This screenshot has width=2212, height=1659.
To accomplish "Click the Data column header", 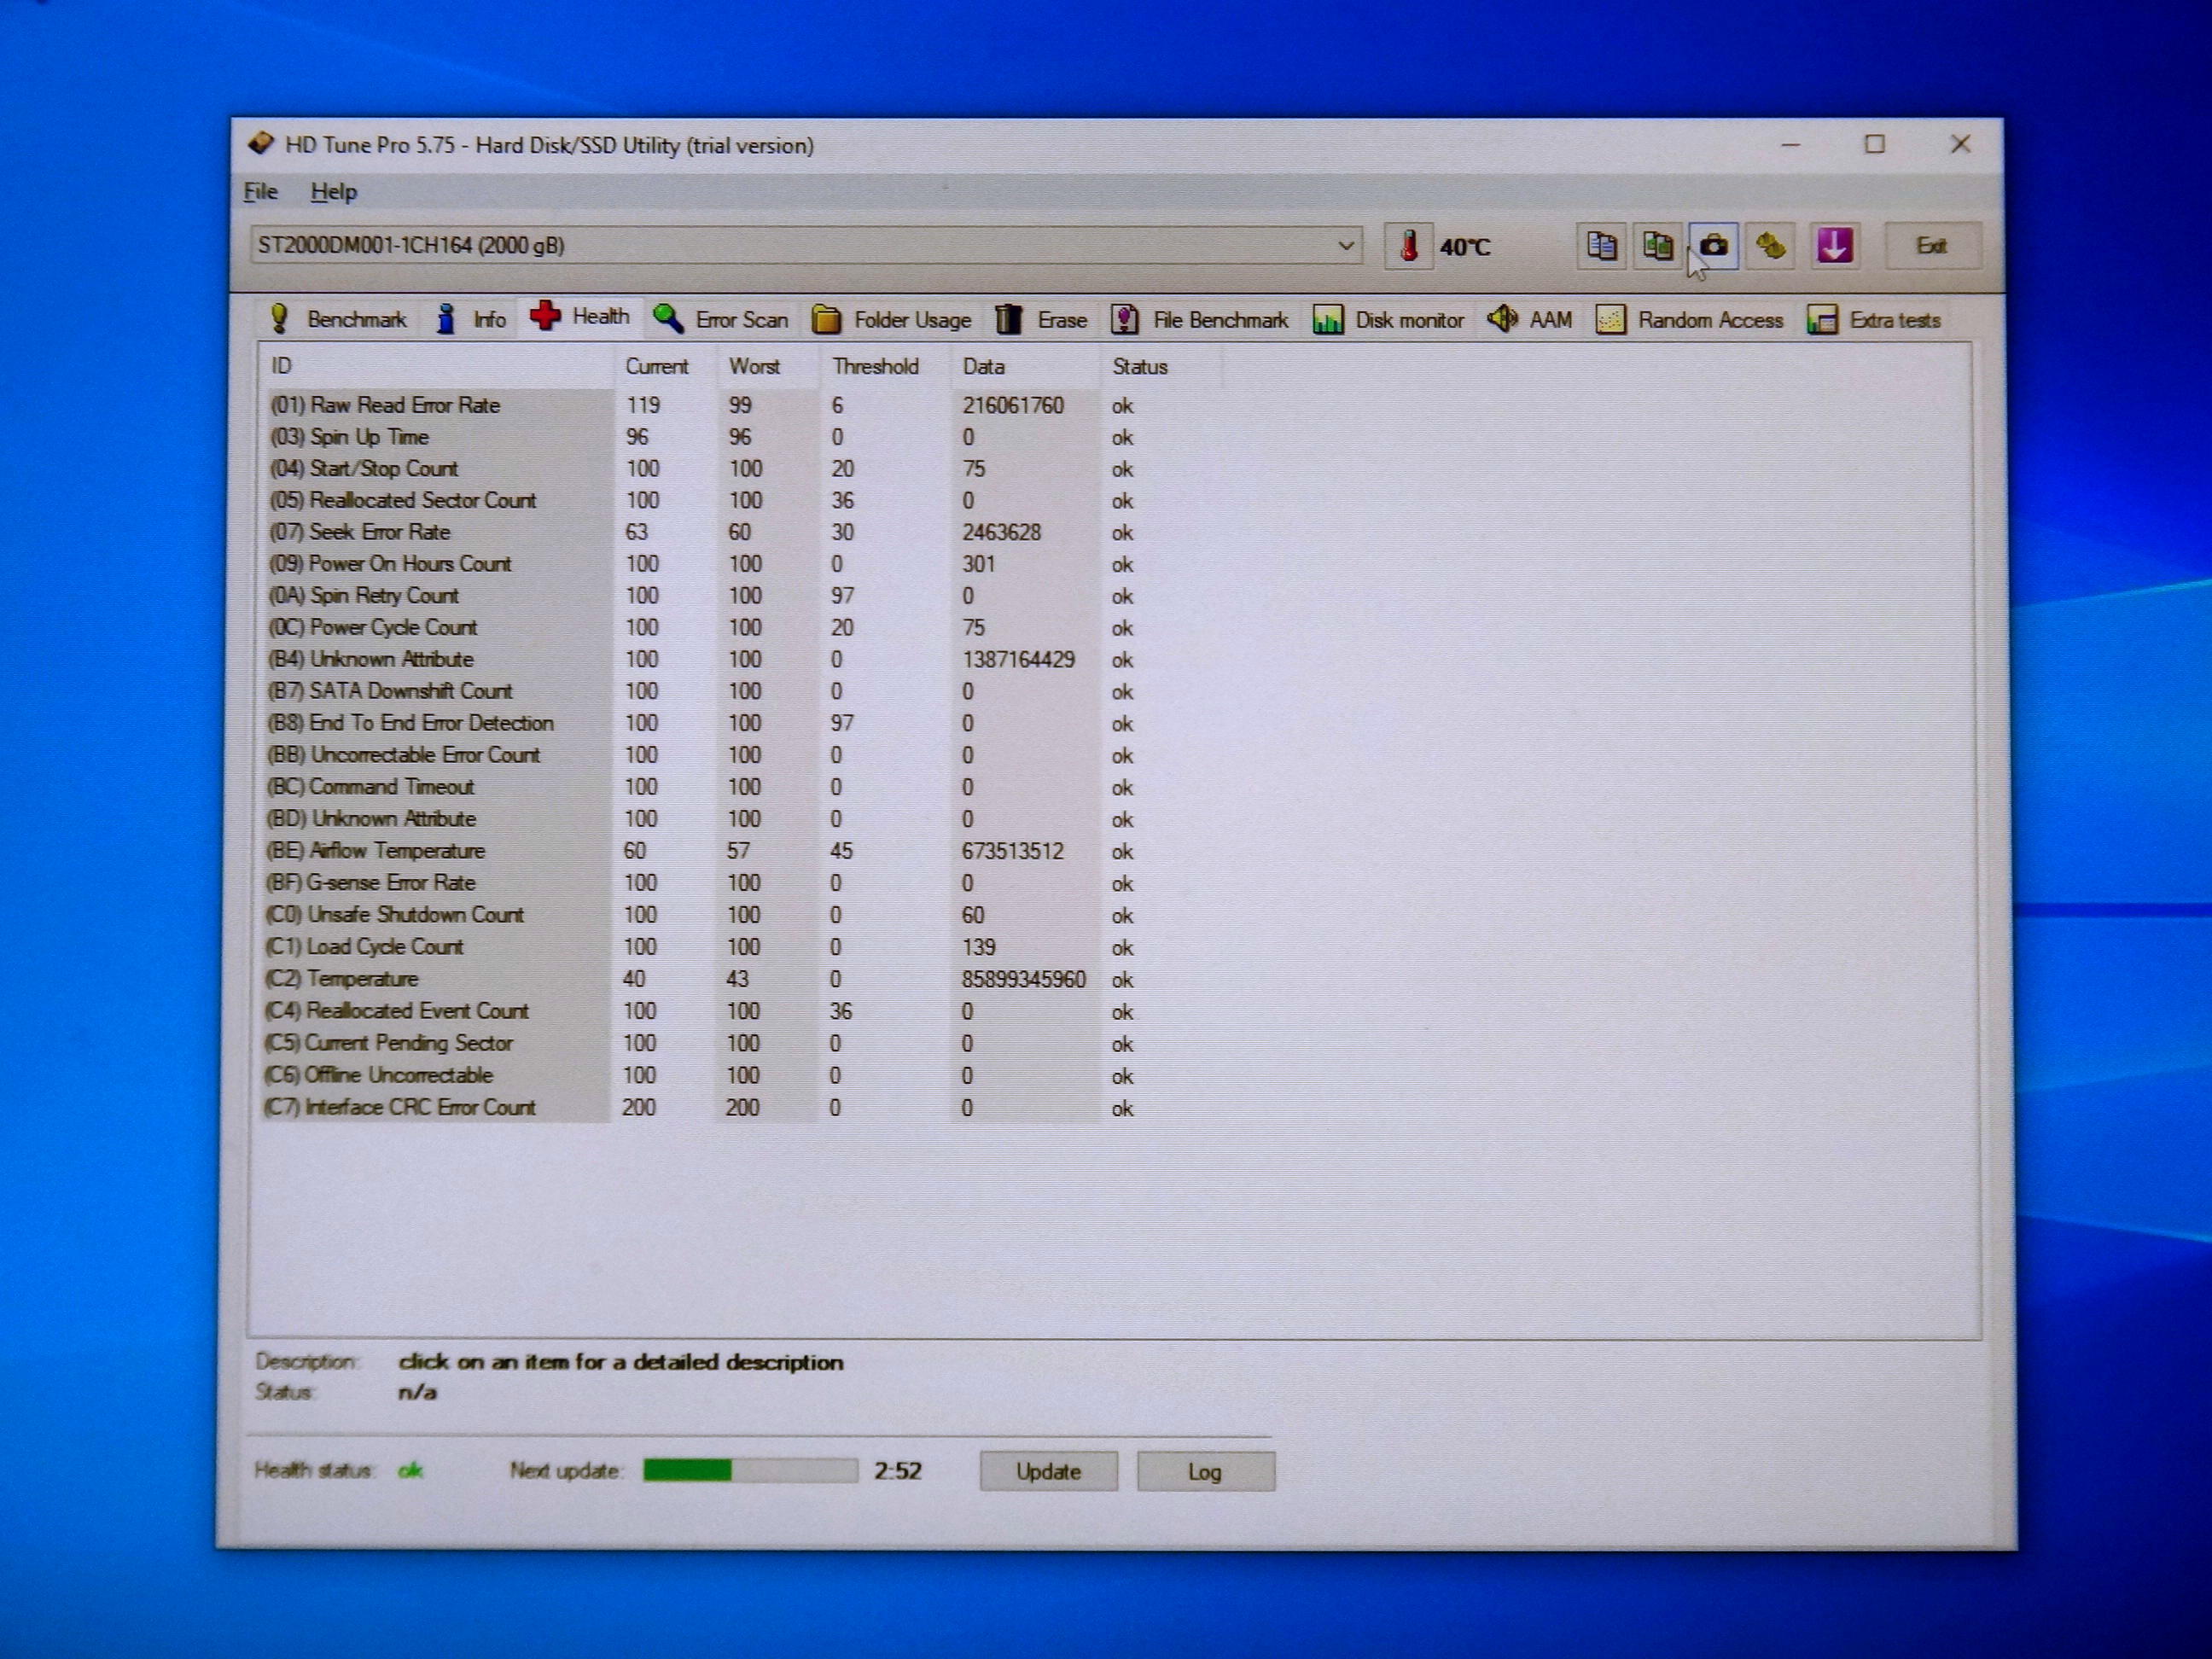I will tap(1026, 366).
